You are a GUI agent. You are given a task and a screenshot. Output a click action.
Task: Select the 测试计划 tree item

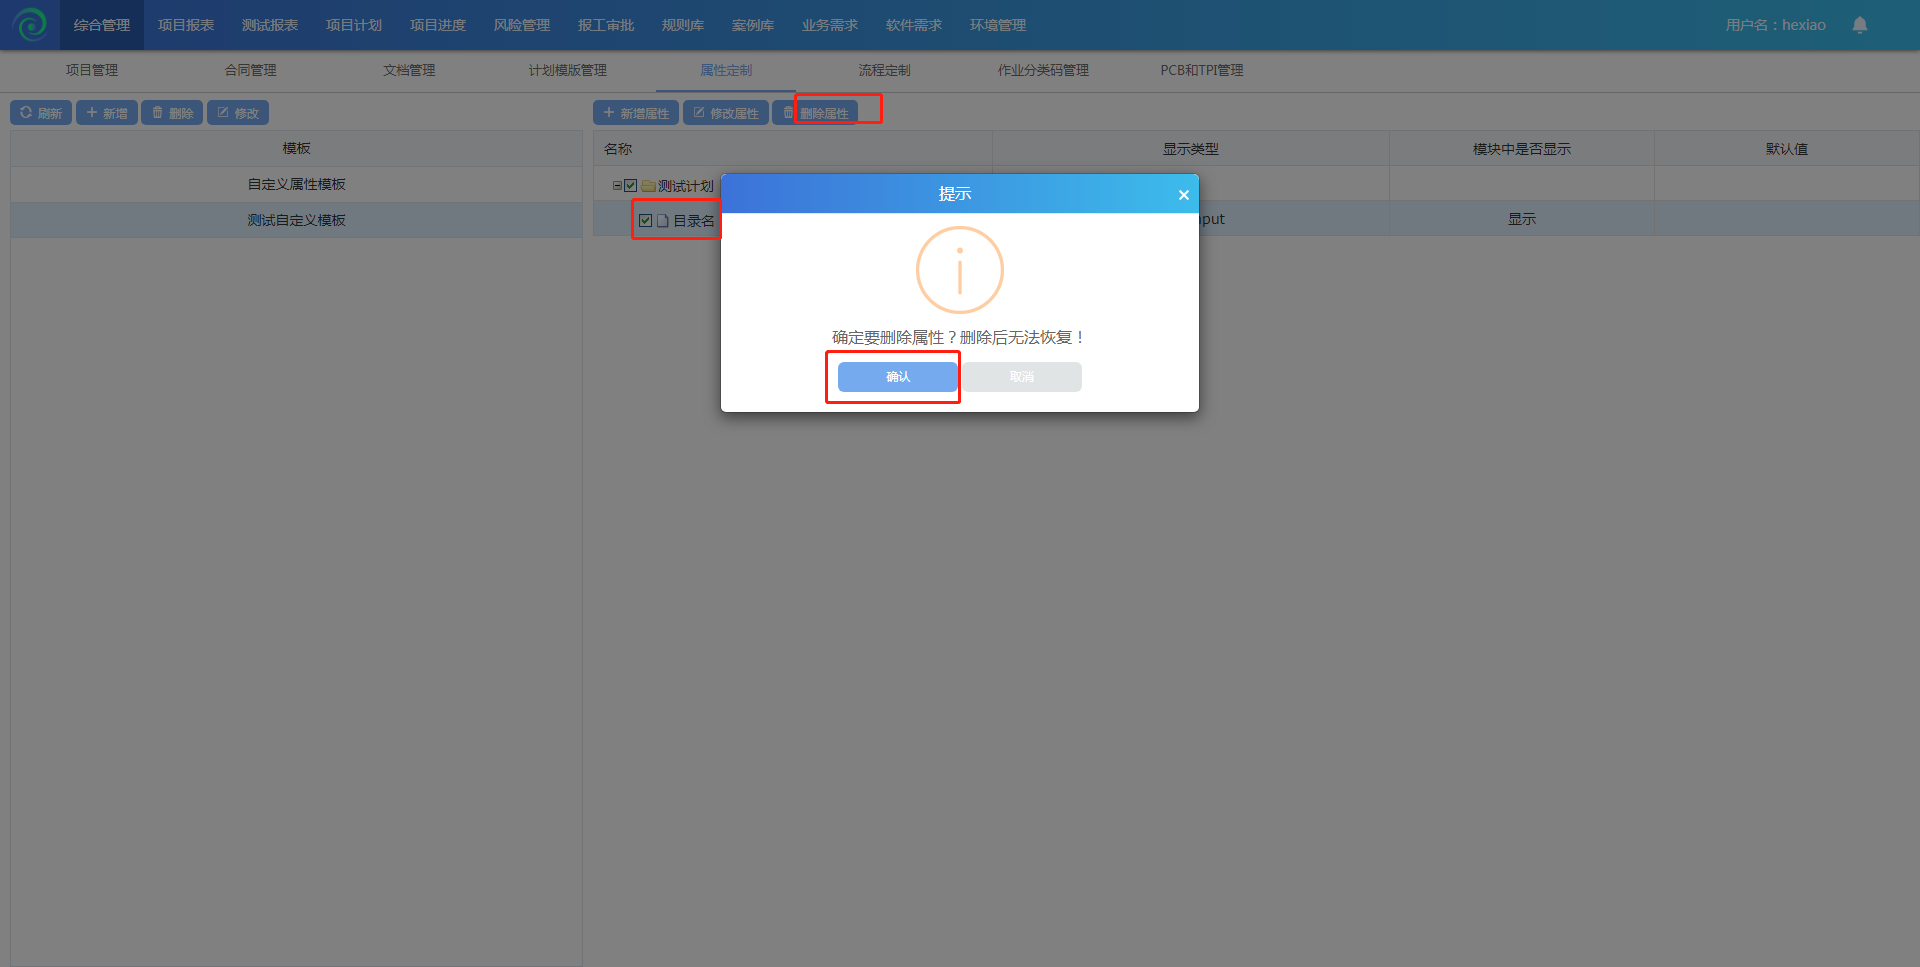(x=686, y=186)
